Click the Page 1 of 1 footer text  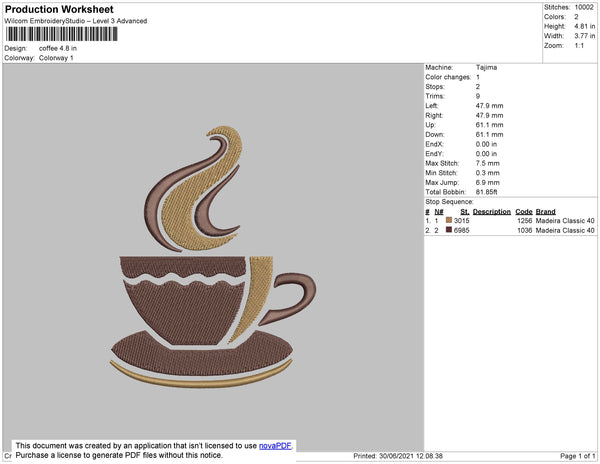click(x=577, y=456)
